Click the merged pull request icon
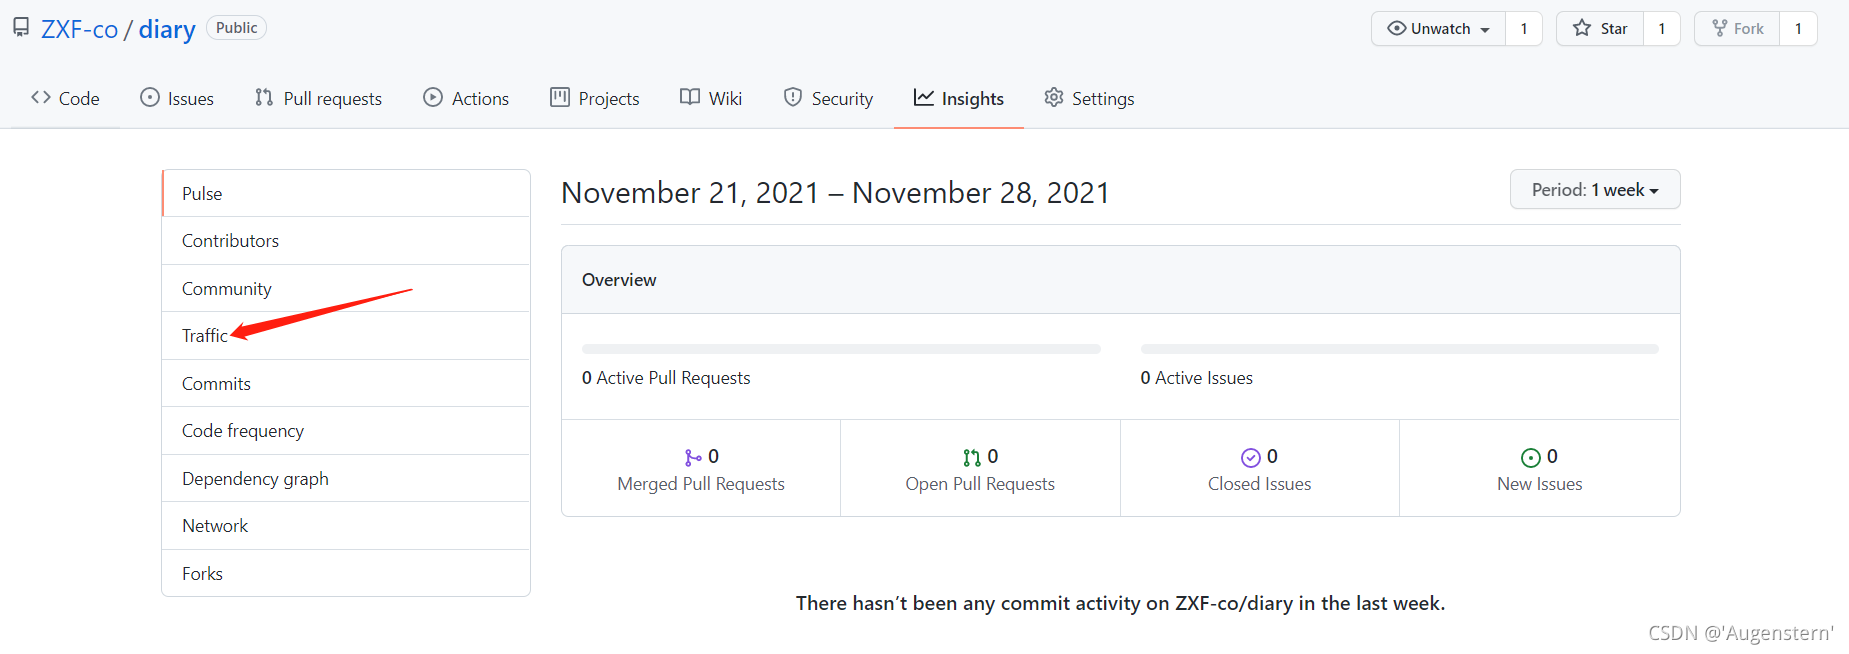The width and height of the screenshot is (1849, 654). (693, 458)
